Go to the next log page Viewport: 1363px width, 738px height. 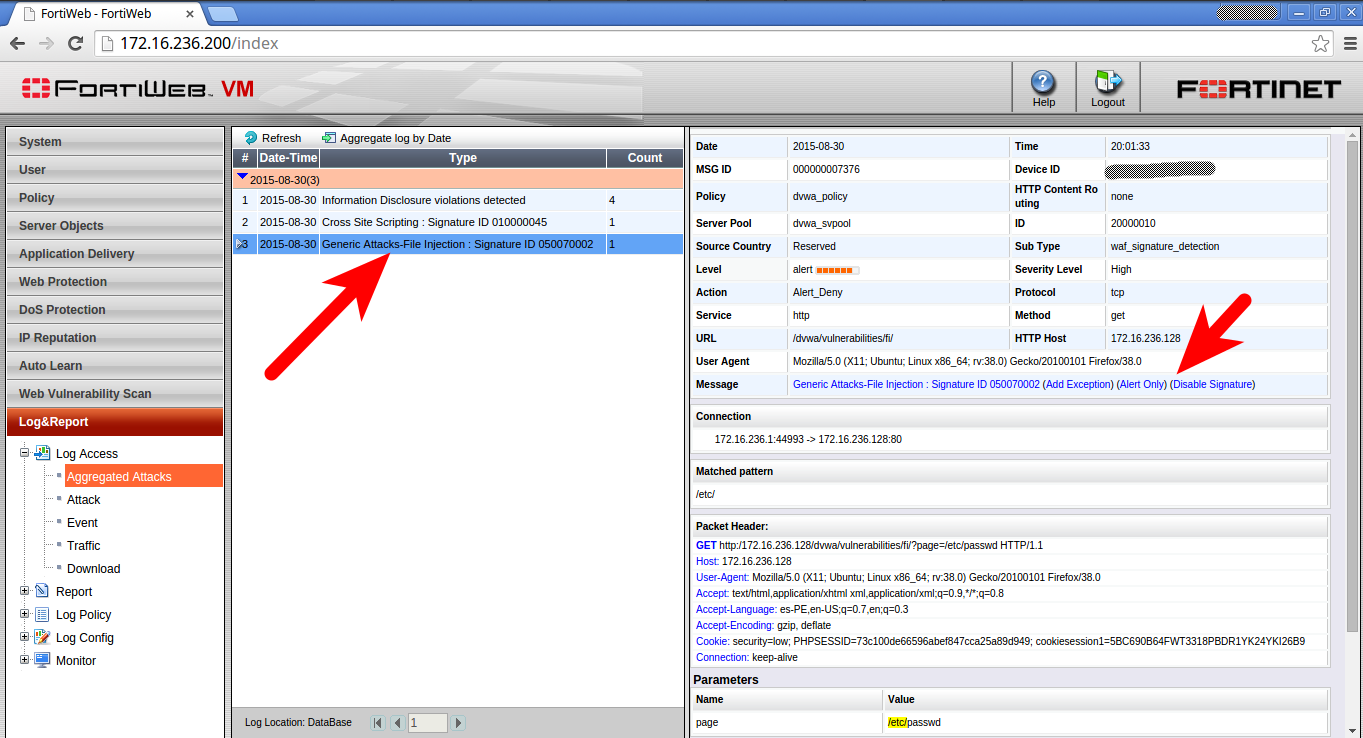pyautogui.click(x=458, y=723)
